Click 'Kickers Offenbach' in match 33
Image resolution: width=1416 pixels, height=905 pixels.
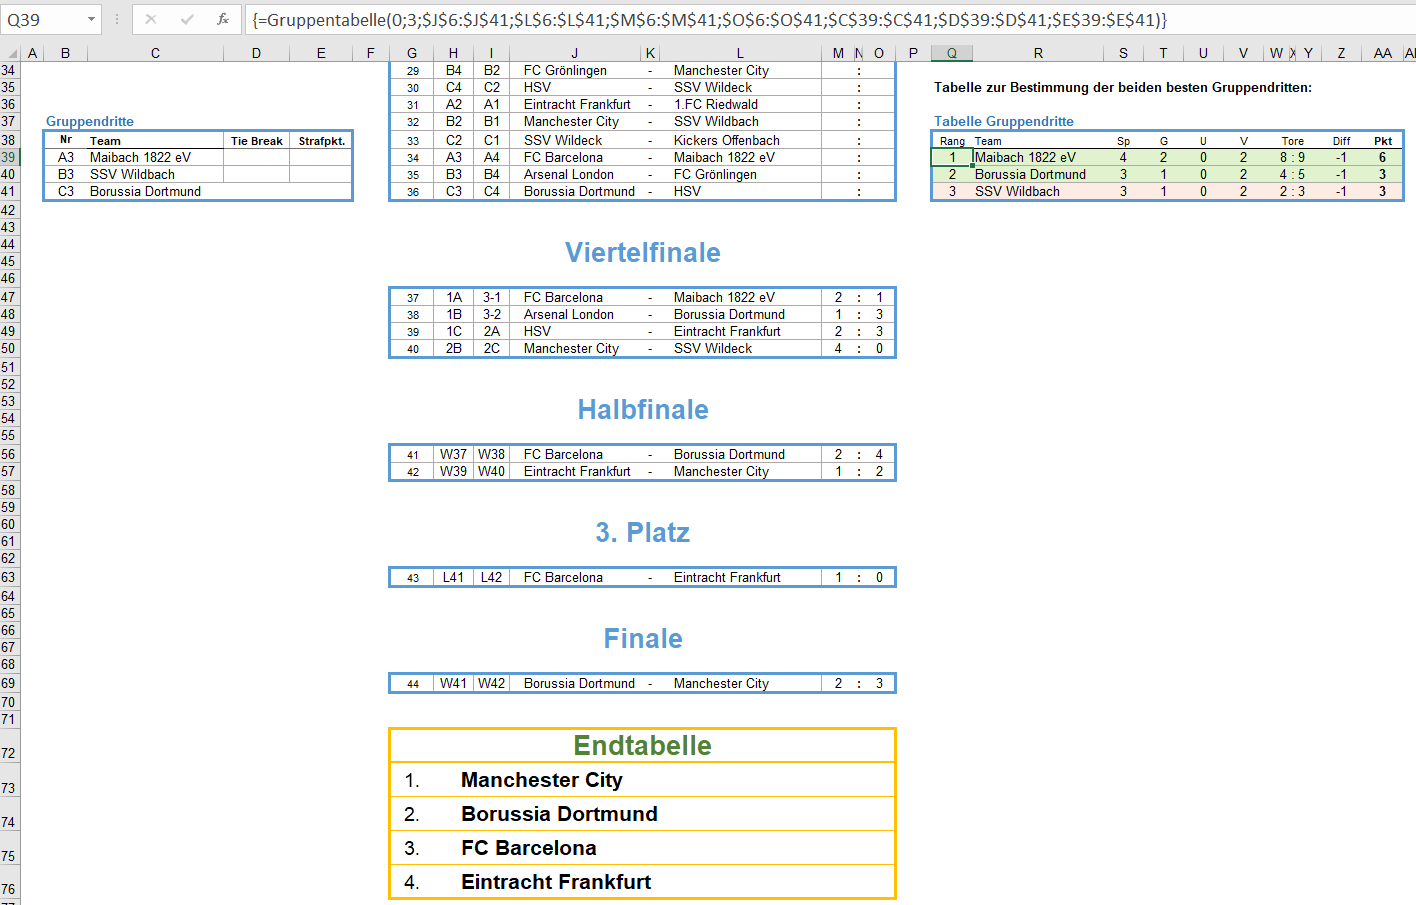[x=727, y=140]
